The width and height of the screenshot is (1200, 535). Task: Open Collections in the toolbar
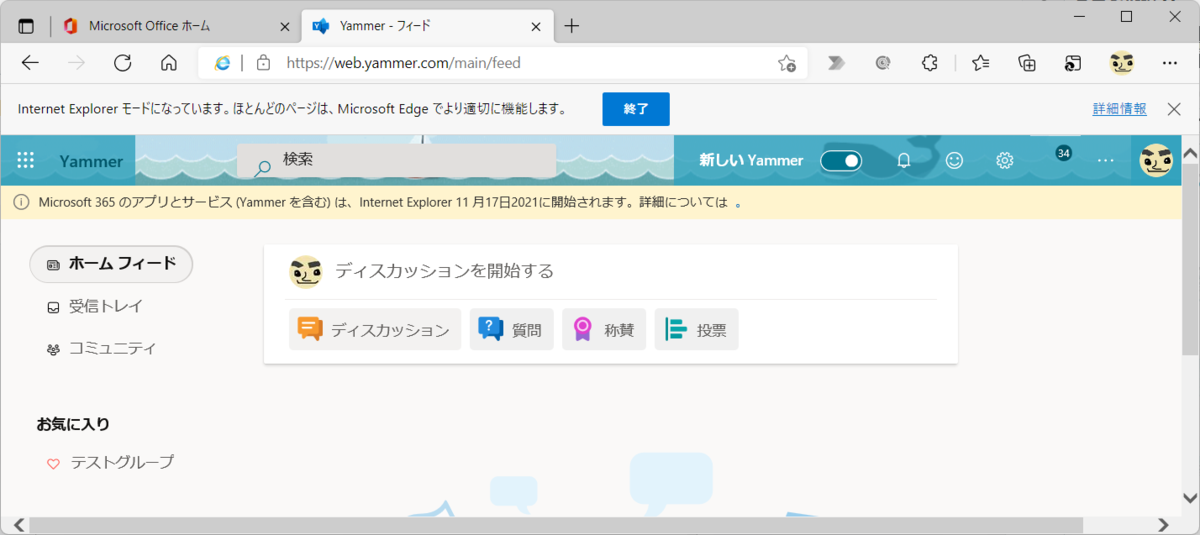[1027, 63]
